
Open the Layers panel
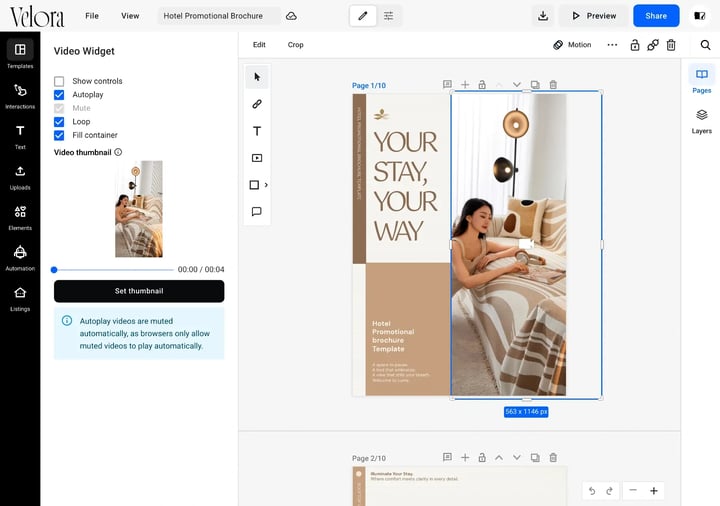[701, 121]
